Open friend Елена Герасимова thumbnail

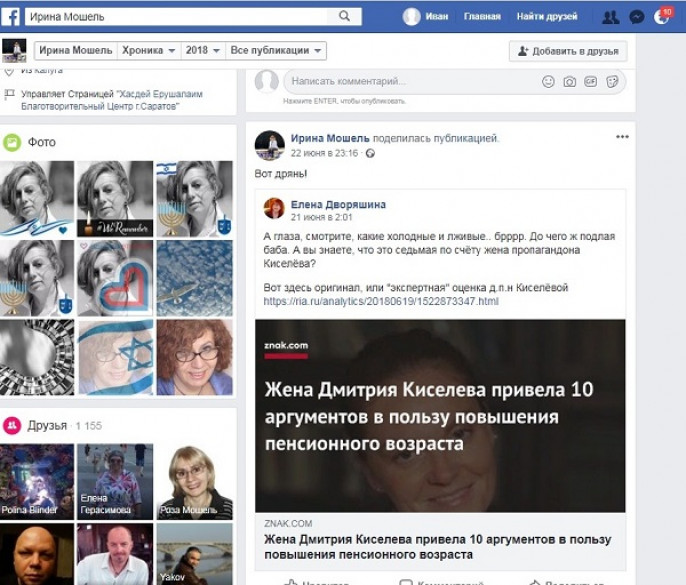(x=116, y=482)
